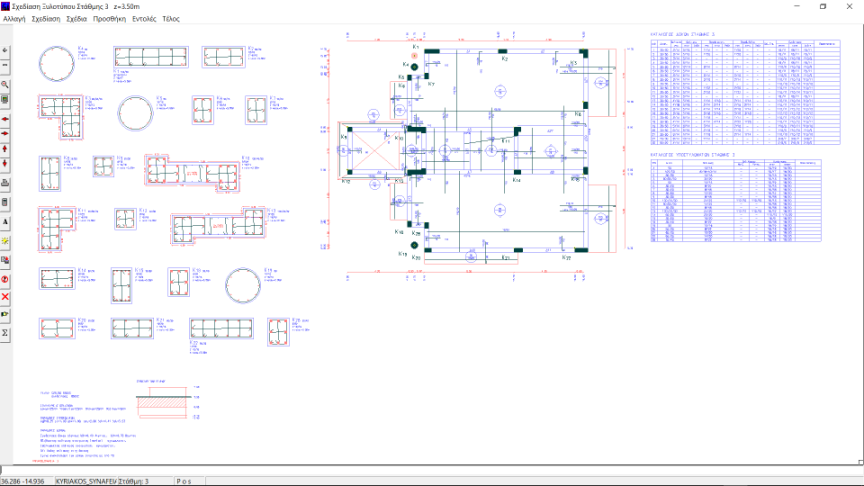The image size is (864, 486).
Task: Click the yellow star icon in left toolbar
Action: tap(6, 241)
